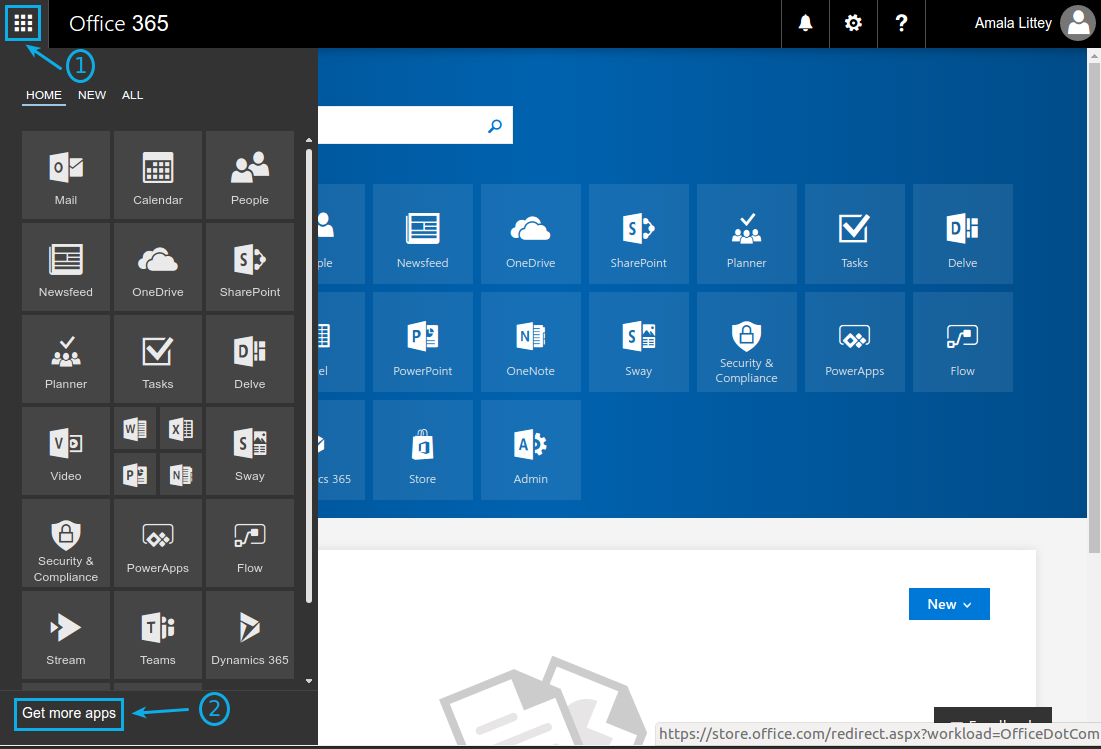
Task: Open the Video app tile
Action: 66,451
